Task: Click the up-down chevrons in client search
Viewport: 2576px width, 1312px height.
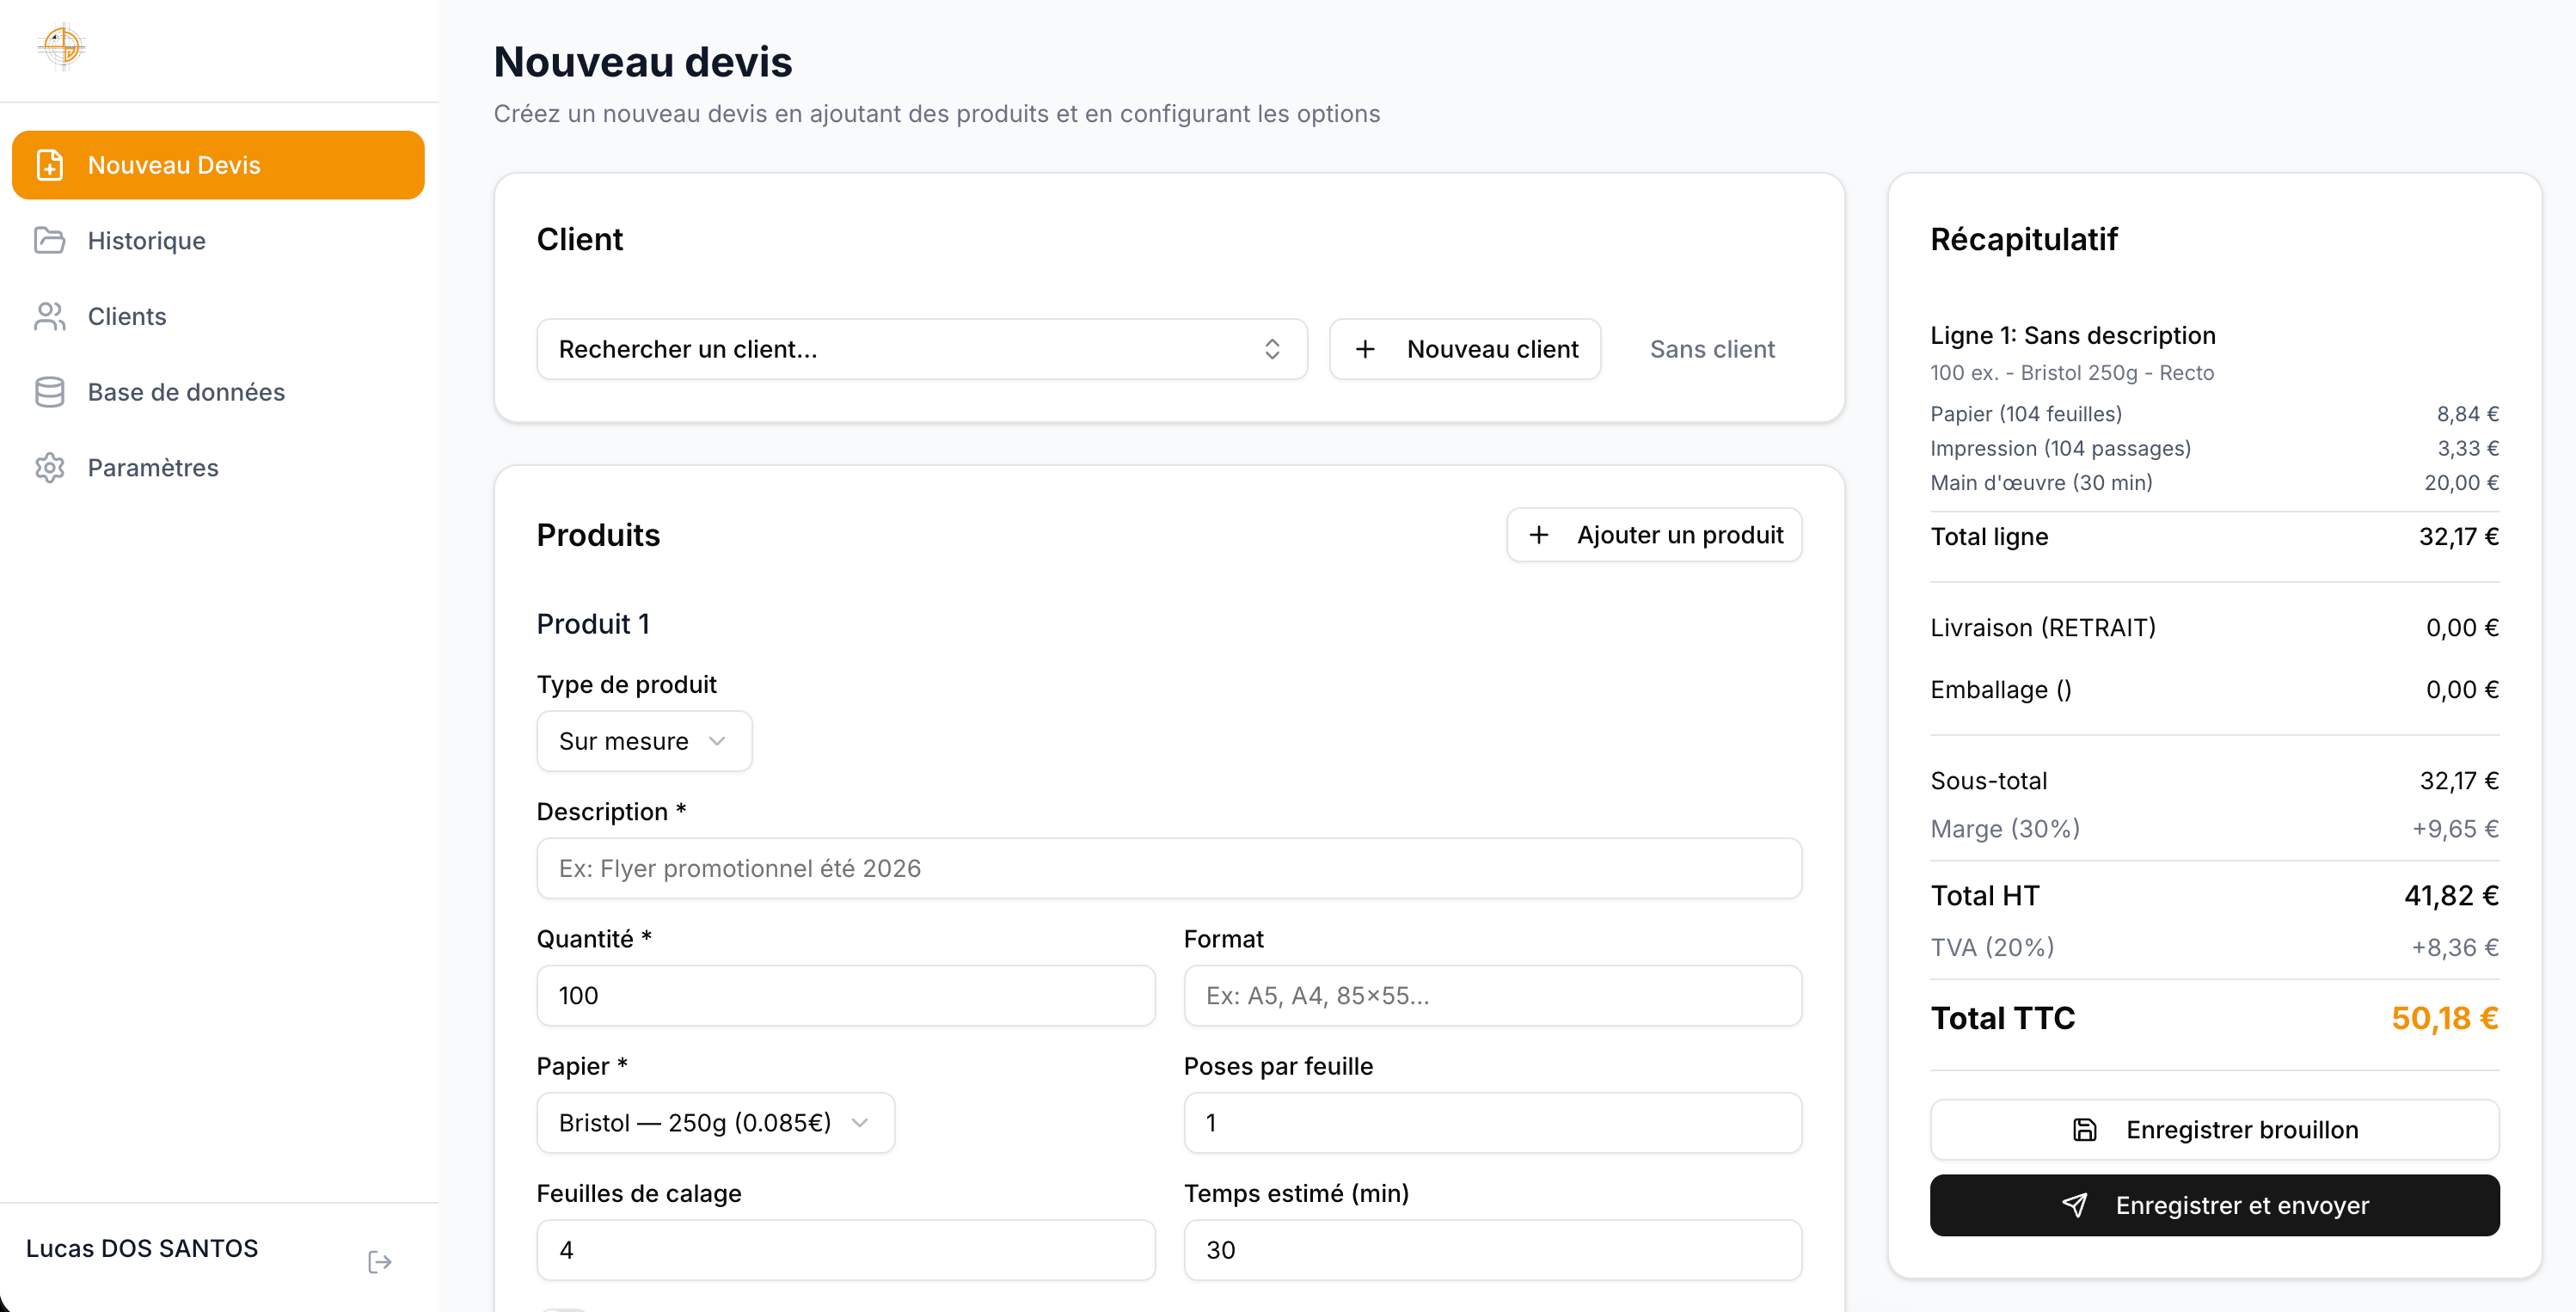Action: coord(1272,349)
